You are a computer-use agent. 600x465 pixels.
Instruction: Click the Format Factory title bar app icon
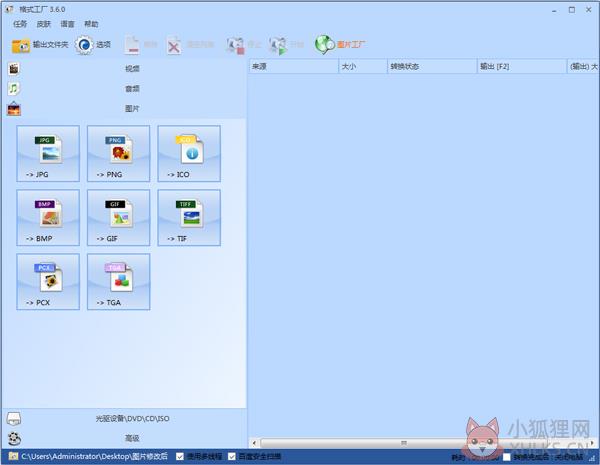(x=9, y=9)
